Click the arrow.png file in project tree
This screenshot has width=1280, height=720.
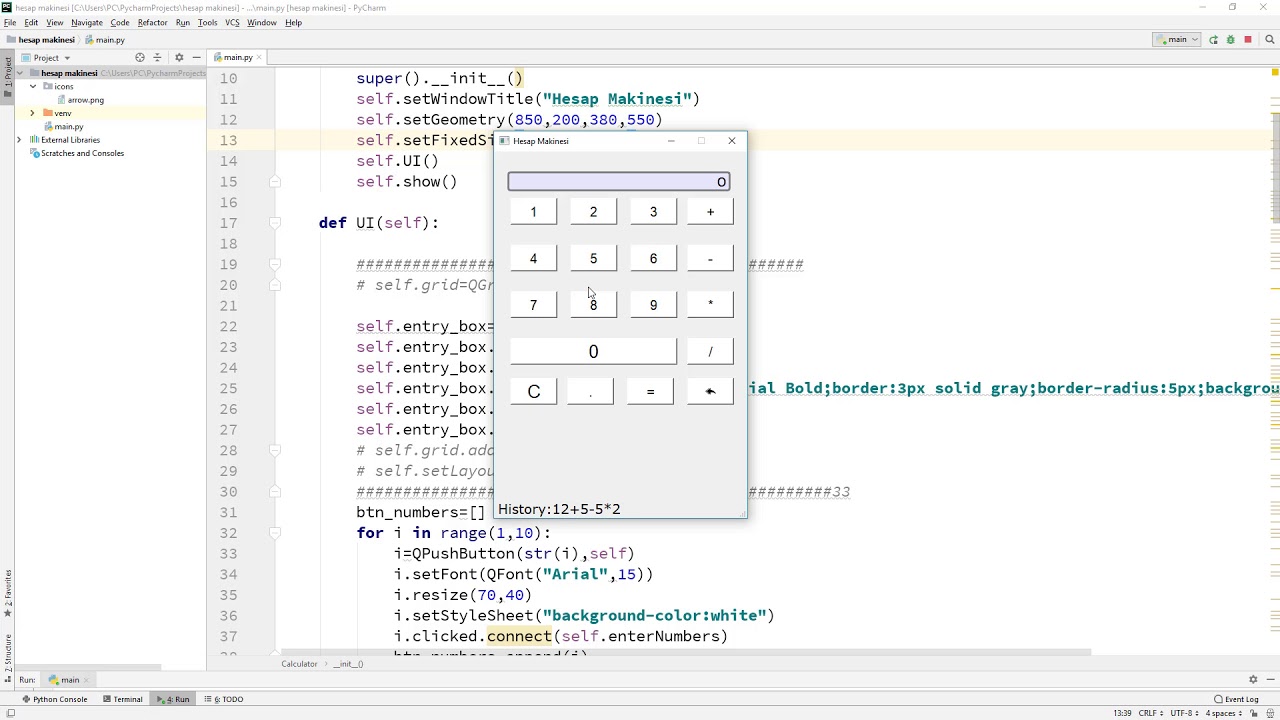pyautogui.click(x=85, y=100)
